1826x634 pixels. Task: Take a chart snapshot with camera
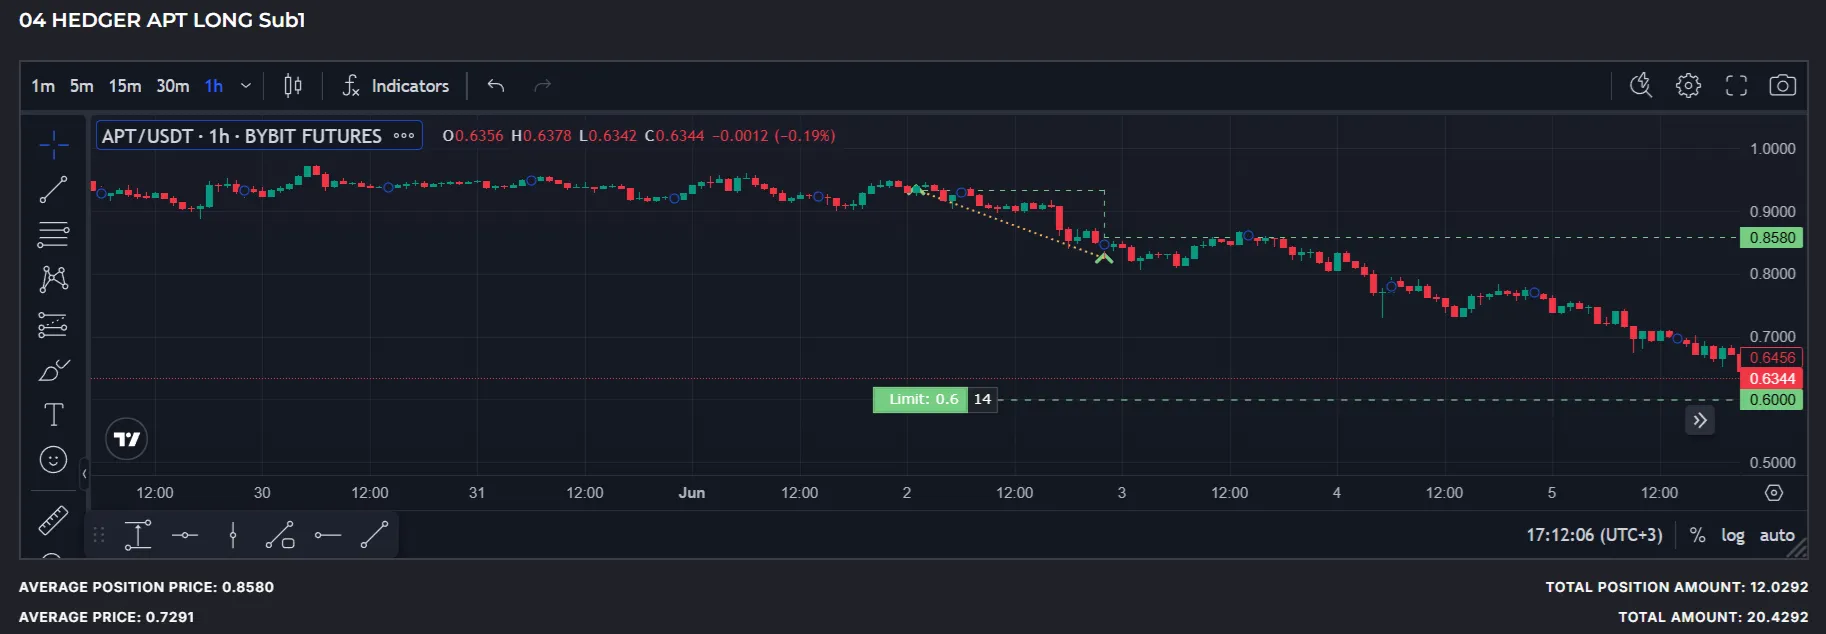1782,86
